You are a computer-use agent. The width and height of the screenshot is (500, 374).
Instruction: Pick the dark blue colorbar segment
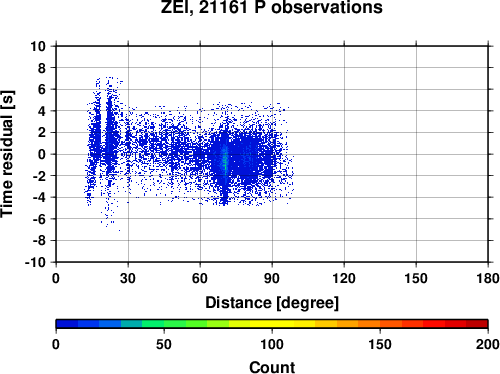pos(67,324)
